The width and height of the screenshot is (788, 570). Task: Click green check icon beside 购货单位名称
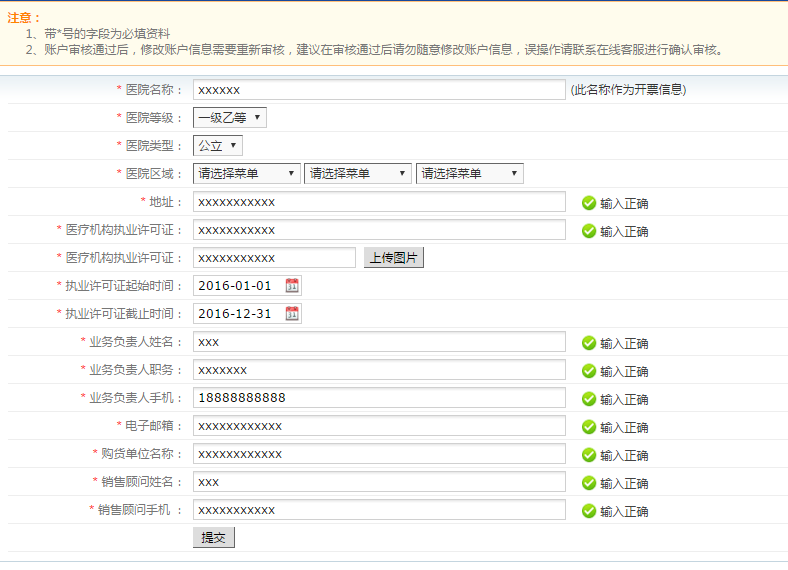pyautogui.click(x=589, y=455)
